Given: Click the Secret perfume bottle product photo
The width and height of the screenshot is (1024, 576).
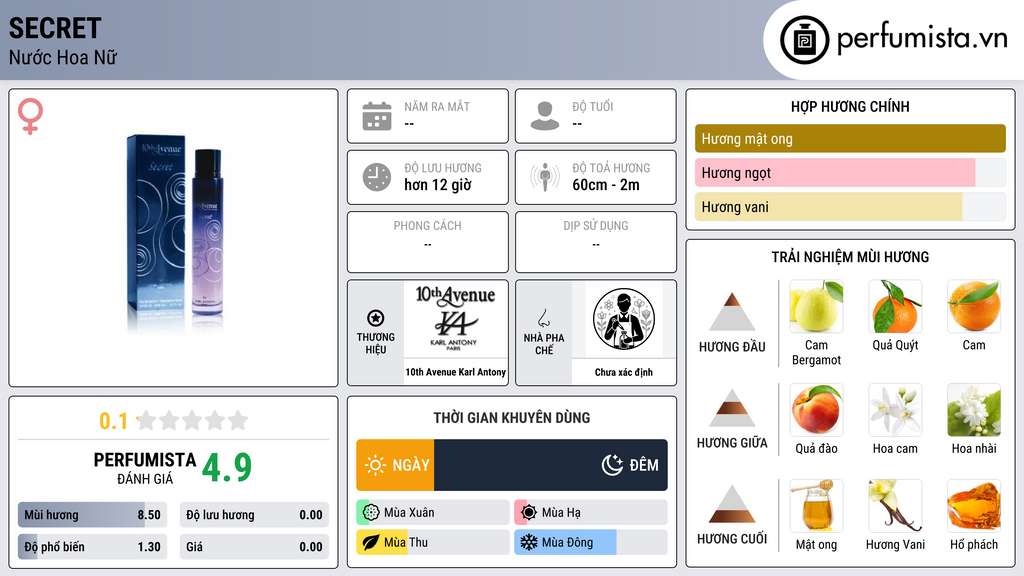Looking at the screenshot, I should (175, 234).
